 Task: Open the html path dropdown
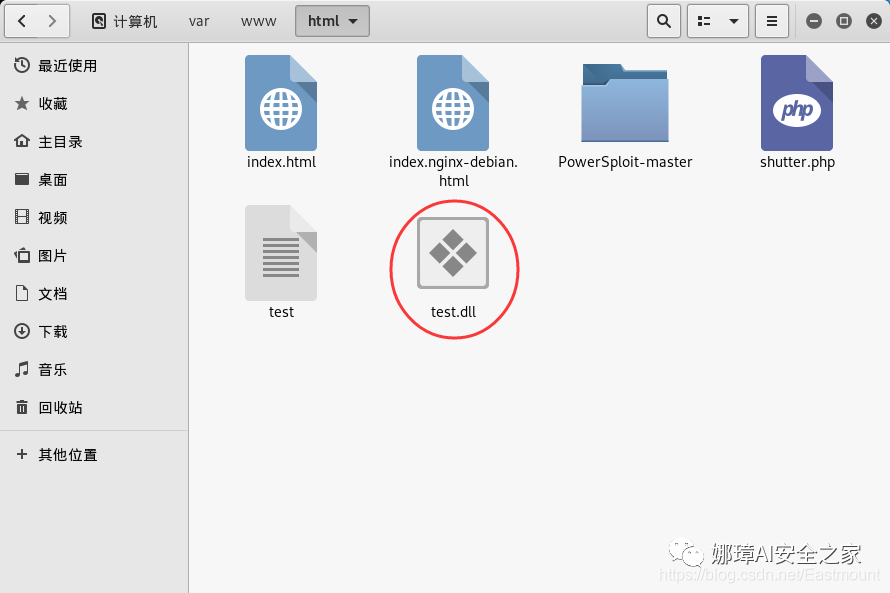(332, 22)
